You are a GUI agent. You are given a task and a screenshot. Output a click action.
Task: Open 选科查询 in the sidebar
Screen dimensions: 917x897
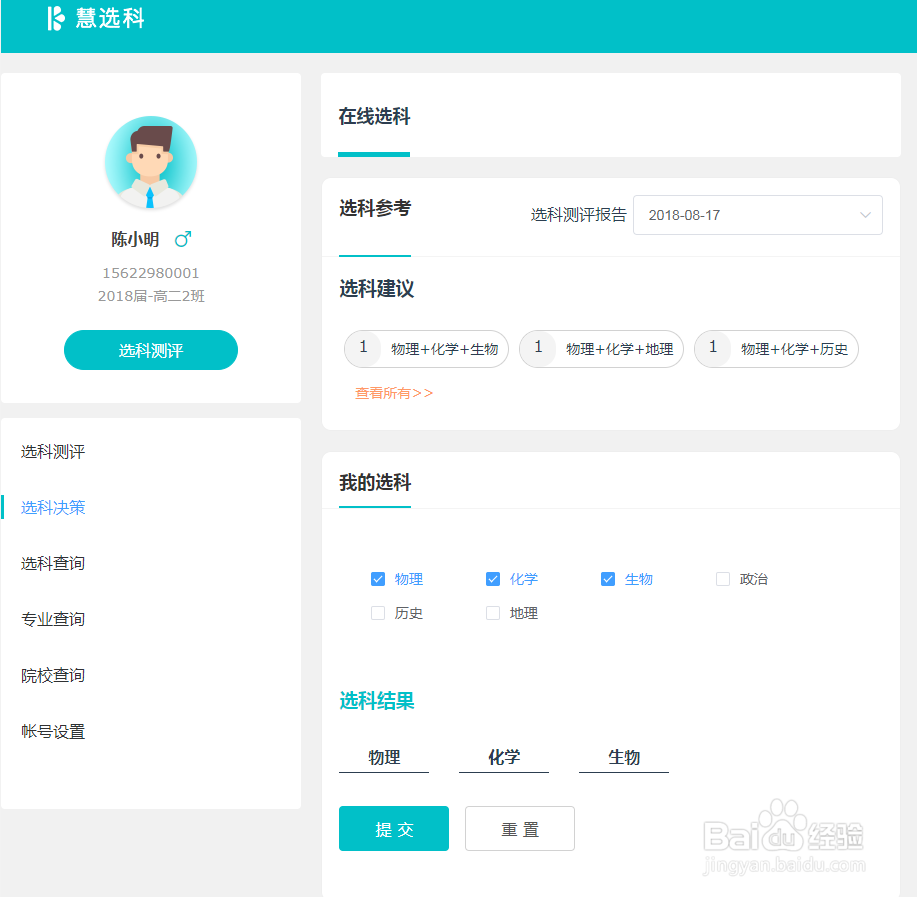52,563
